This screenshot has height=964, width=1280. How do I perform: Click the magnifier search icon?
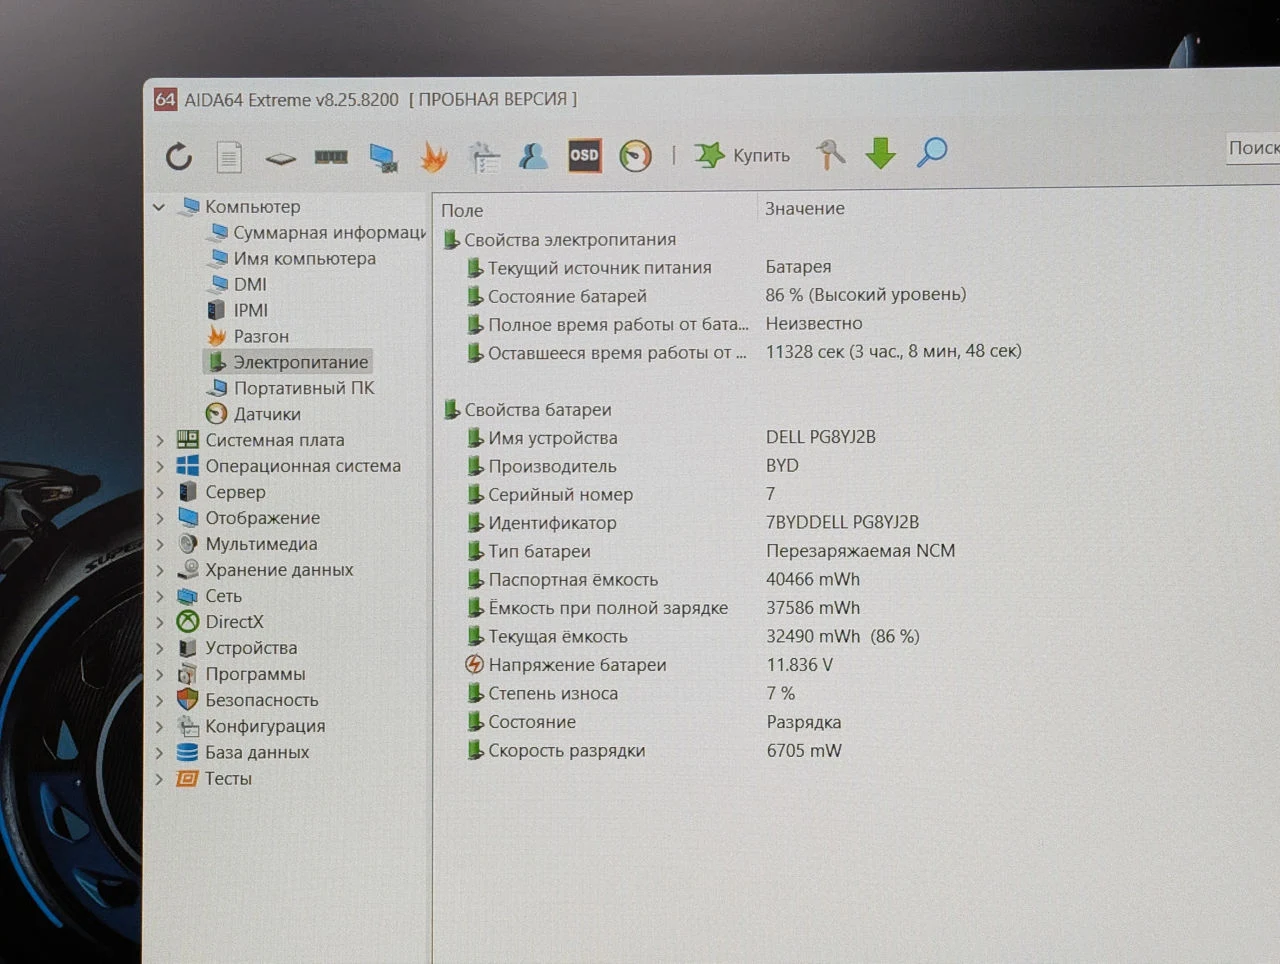pyautogui.click(x=932, y=152)
